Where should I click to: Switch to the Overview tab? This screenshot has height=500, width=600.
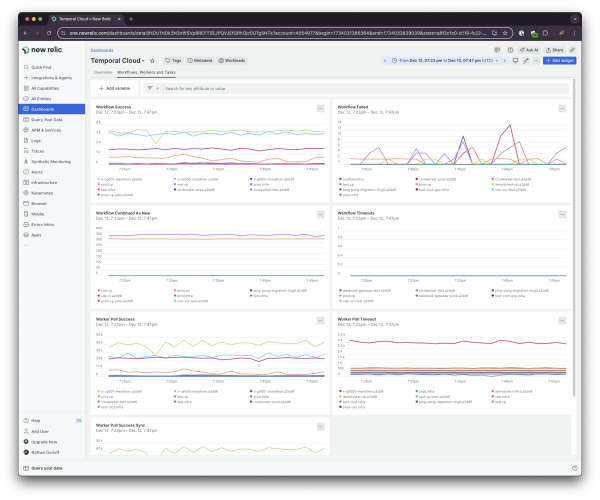pyautogui.click(x=102, y=73)
